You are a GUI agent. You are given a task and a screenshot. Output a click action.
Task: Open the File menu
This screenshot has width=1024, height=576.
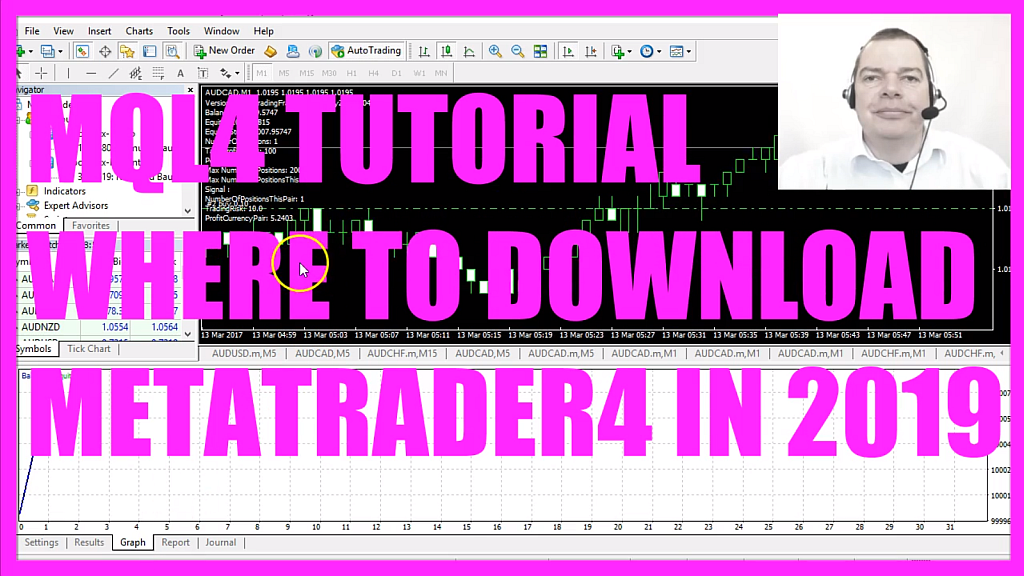pos(31,31)
